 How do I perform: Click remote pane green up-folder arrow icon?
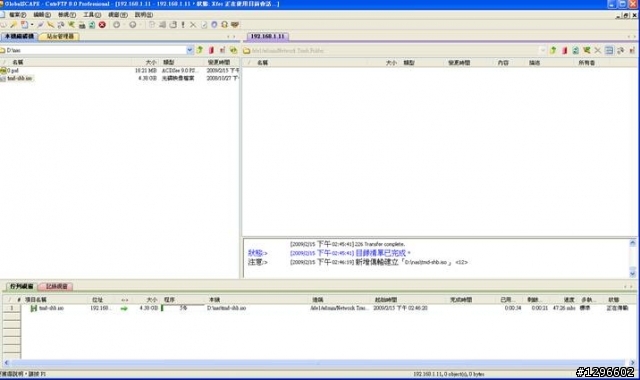click(553, 51)
